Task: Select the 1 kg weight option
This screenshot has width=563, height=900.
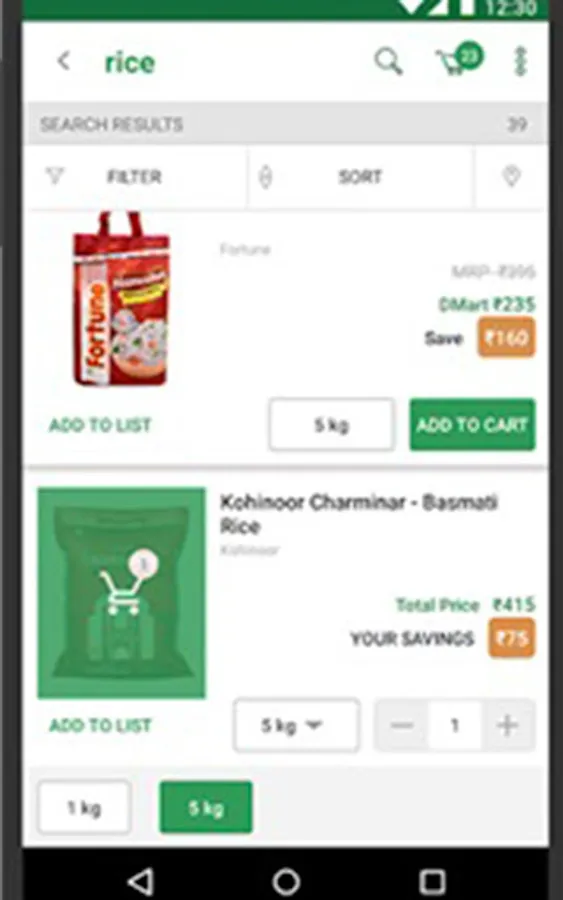Action: click(x=84, y=808)
